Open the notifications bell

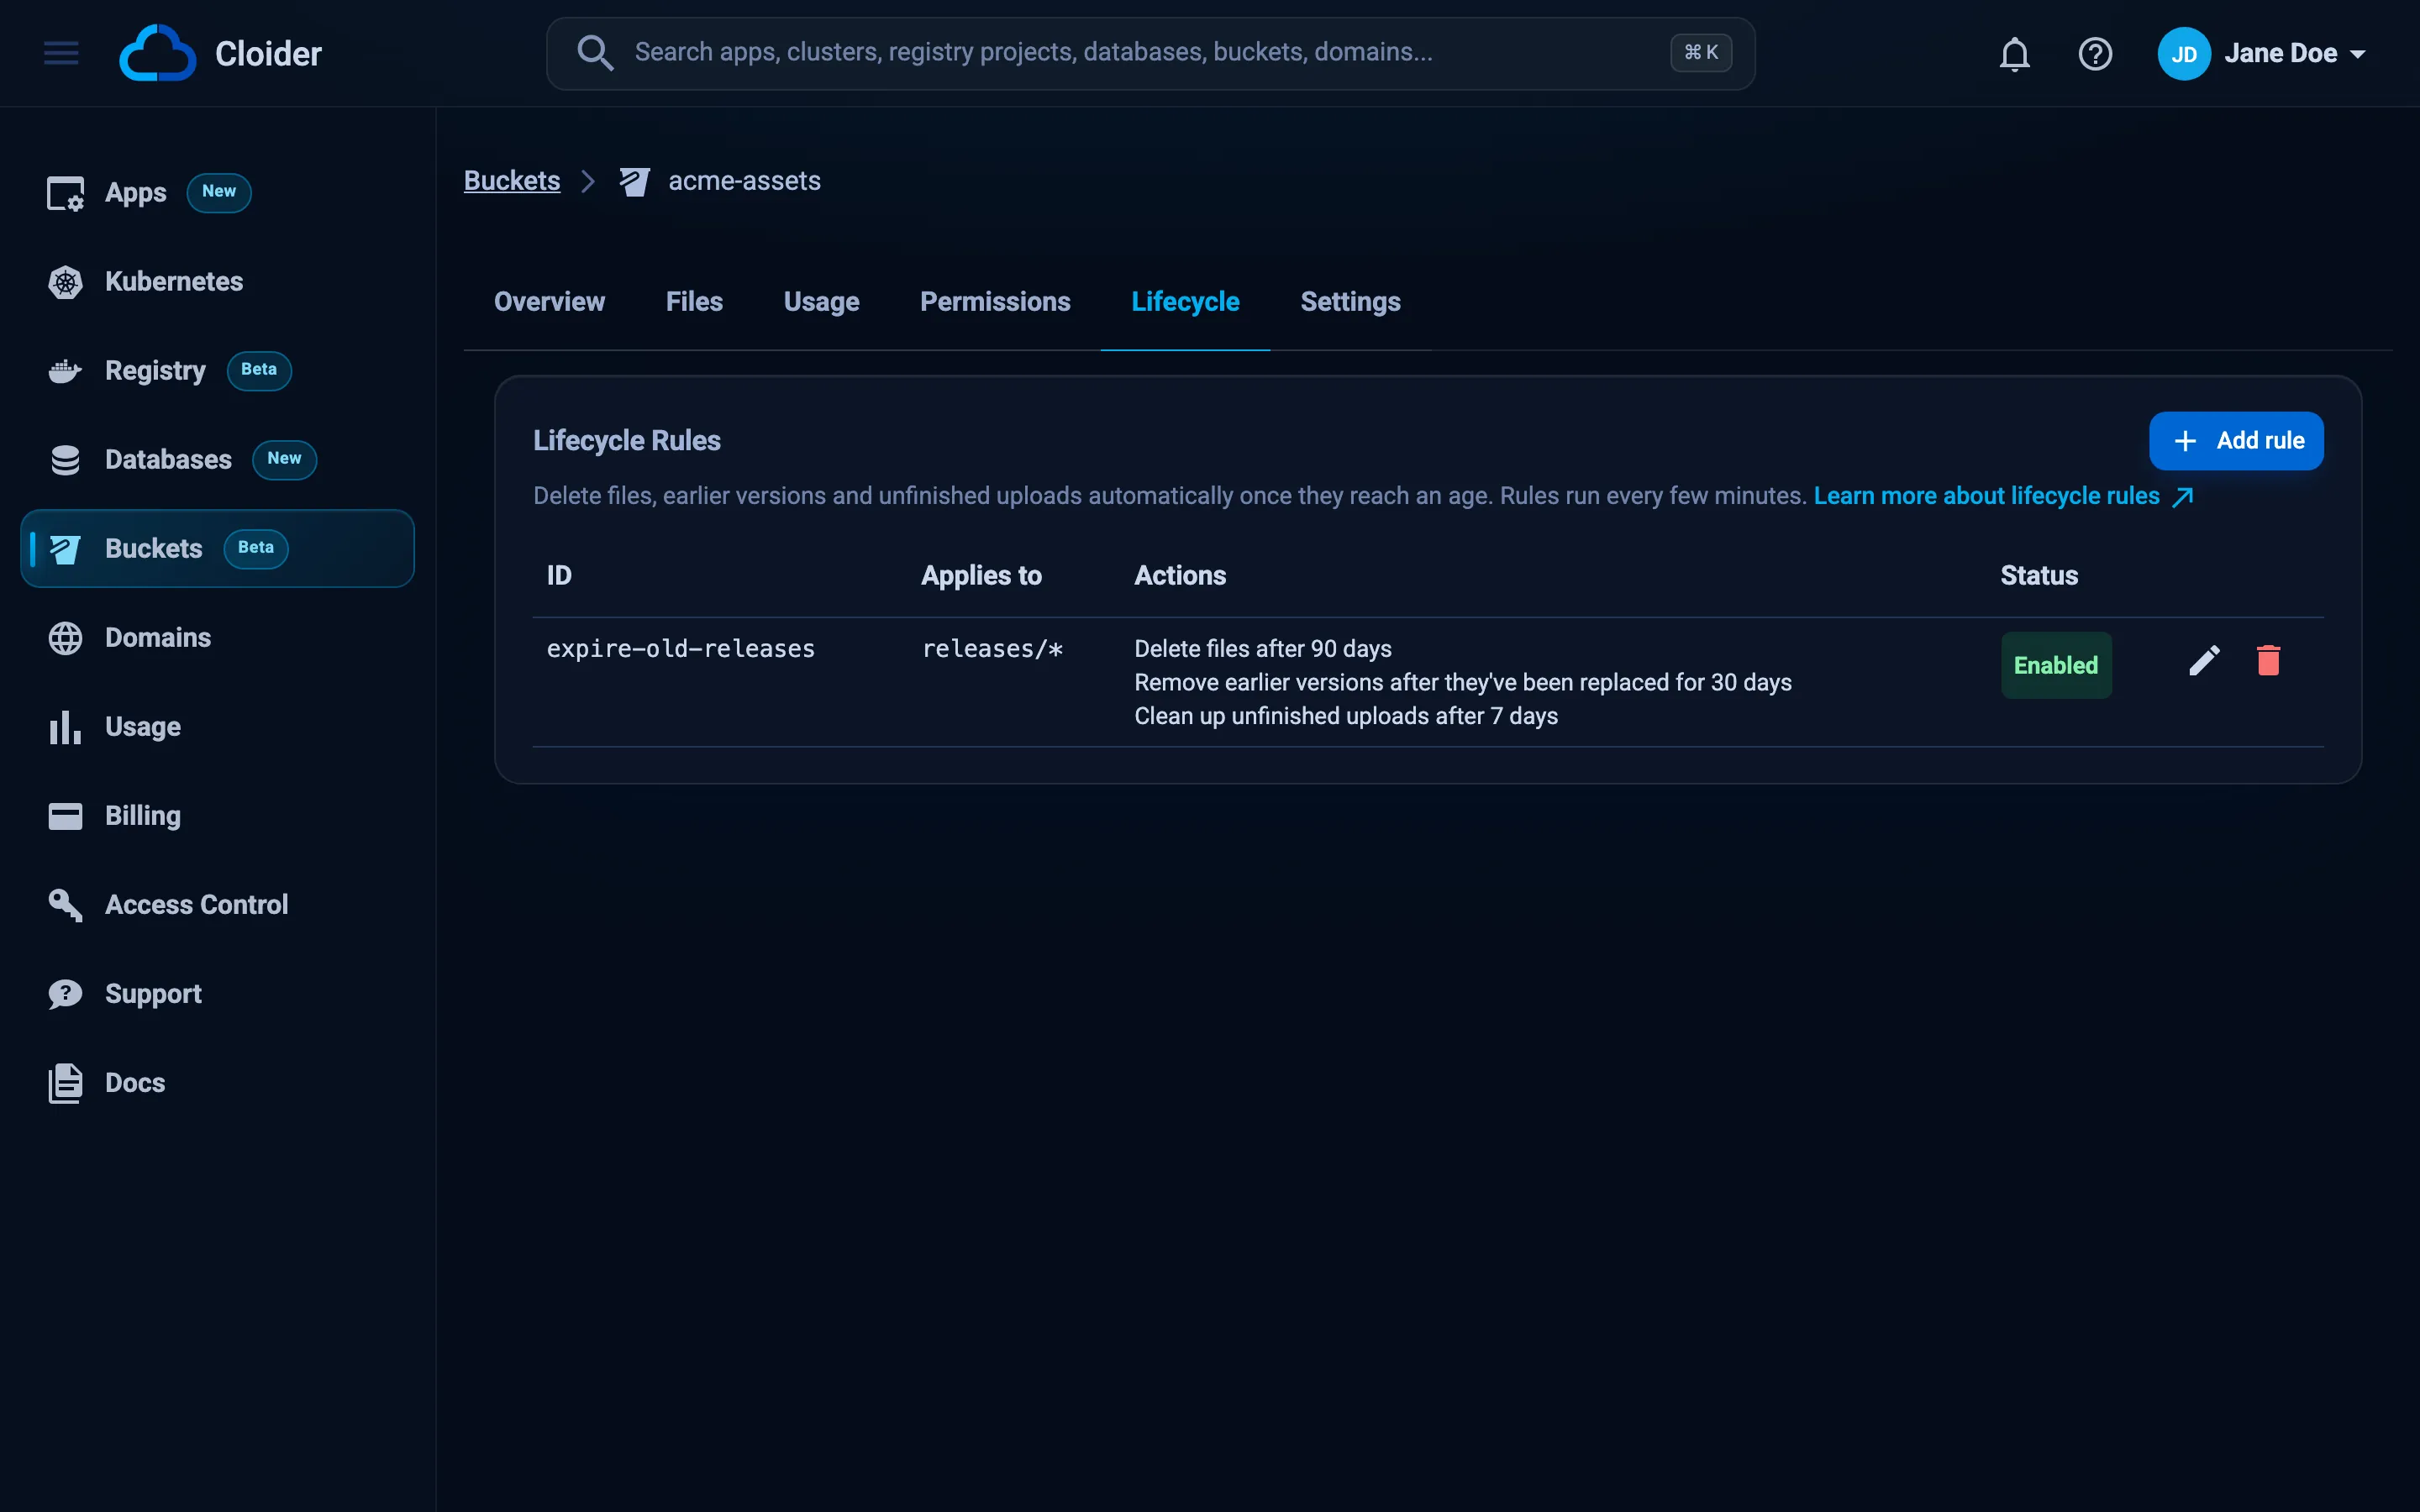pos(2014,54)
